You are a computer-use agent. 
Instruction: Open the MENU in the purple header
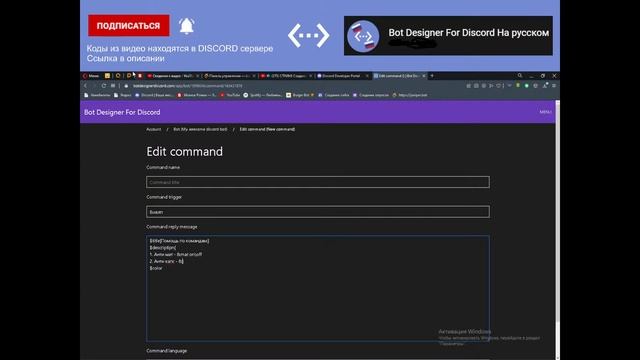click(545, 112)
